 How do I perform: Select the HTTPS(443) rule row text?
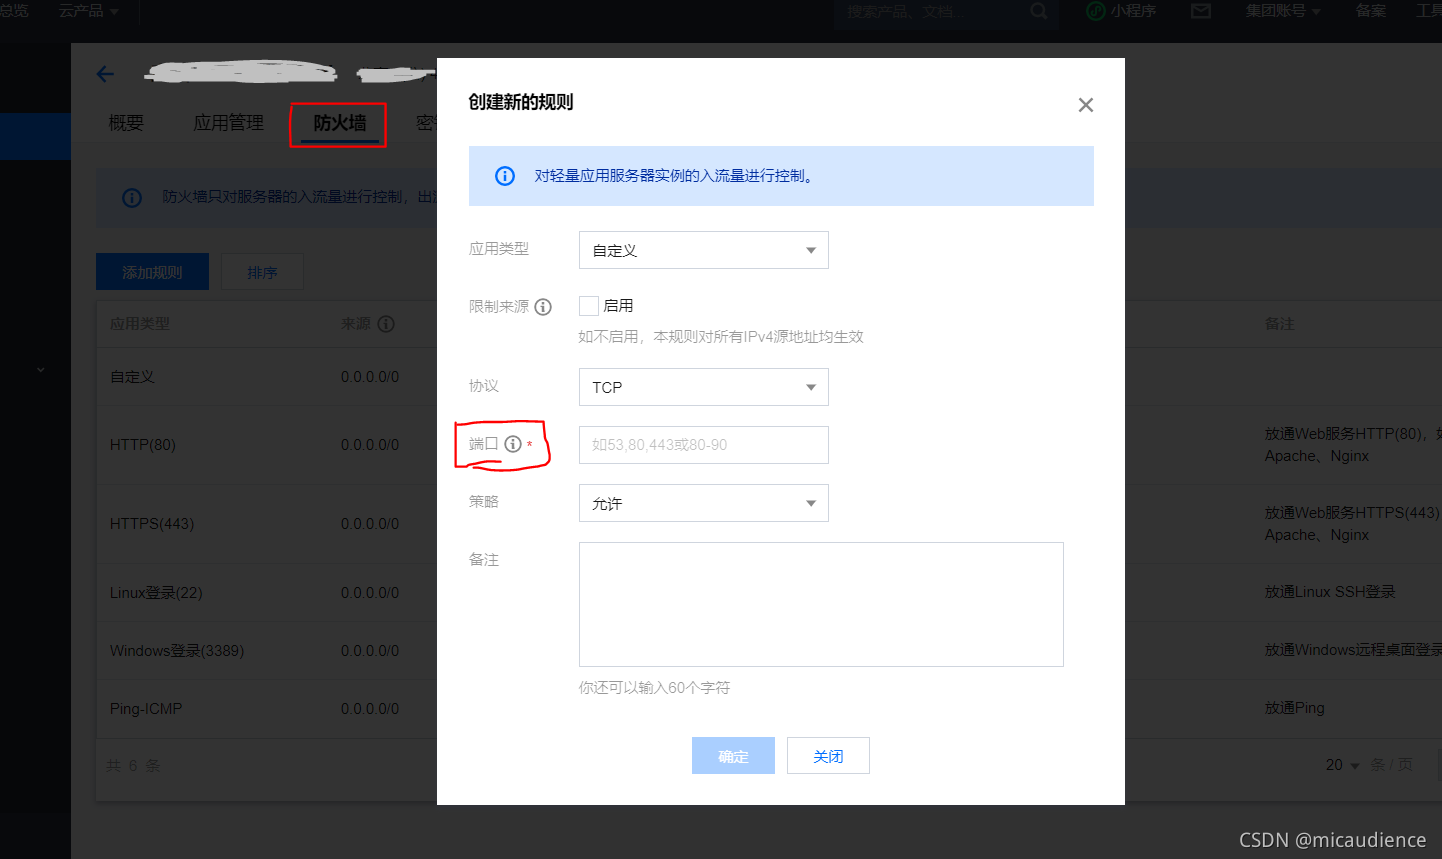click(152, 524)
